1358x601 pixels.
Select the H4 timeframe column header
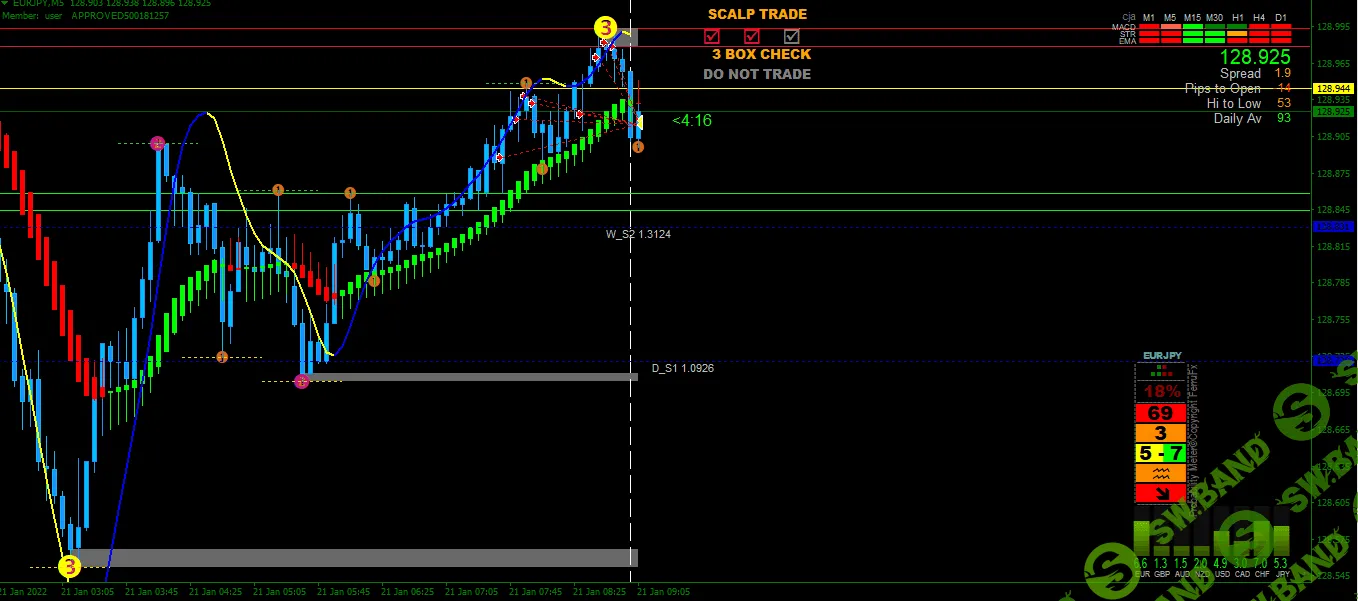point(1258,18)
